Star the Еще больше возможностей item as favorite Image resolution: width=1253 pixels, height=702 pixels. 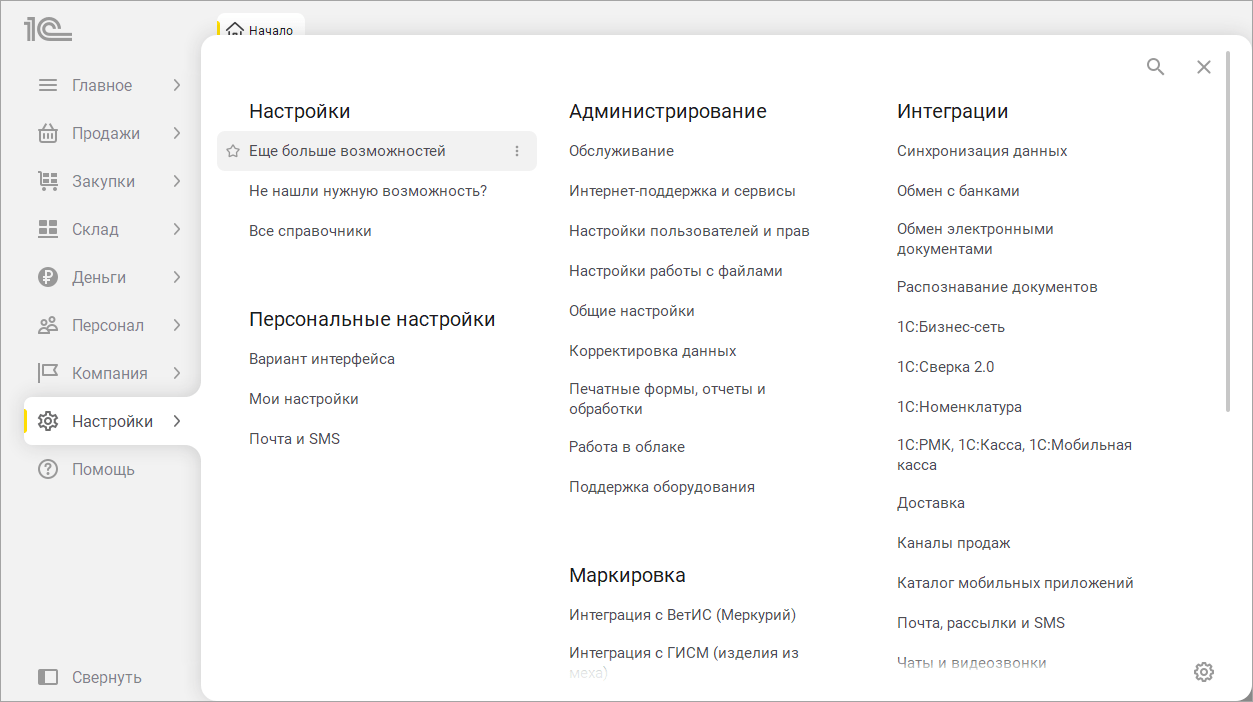click(x=233, y=151)
